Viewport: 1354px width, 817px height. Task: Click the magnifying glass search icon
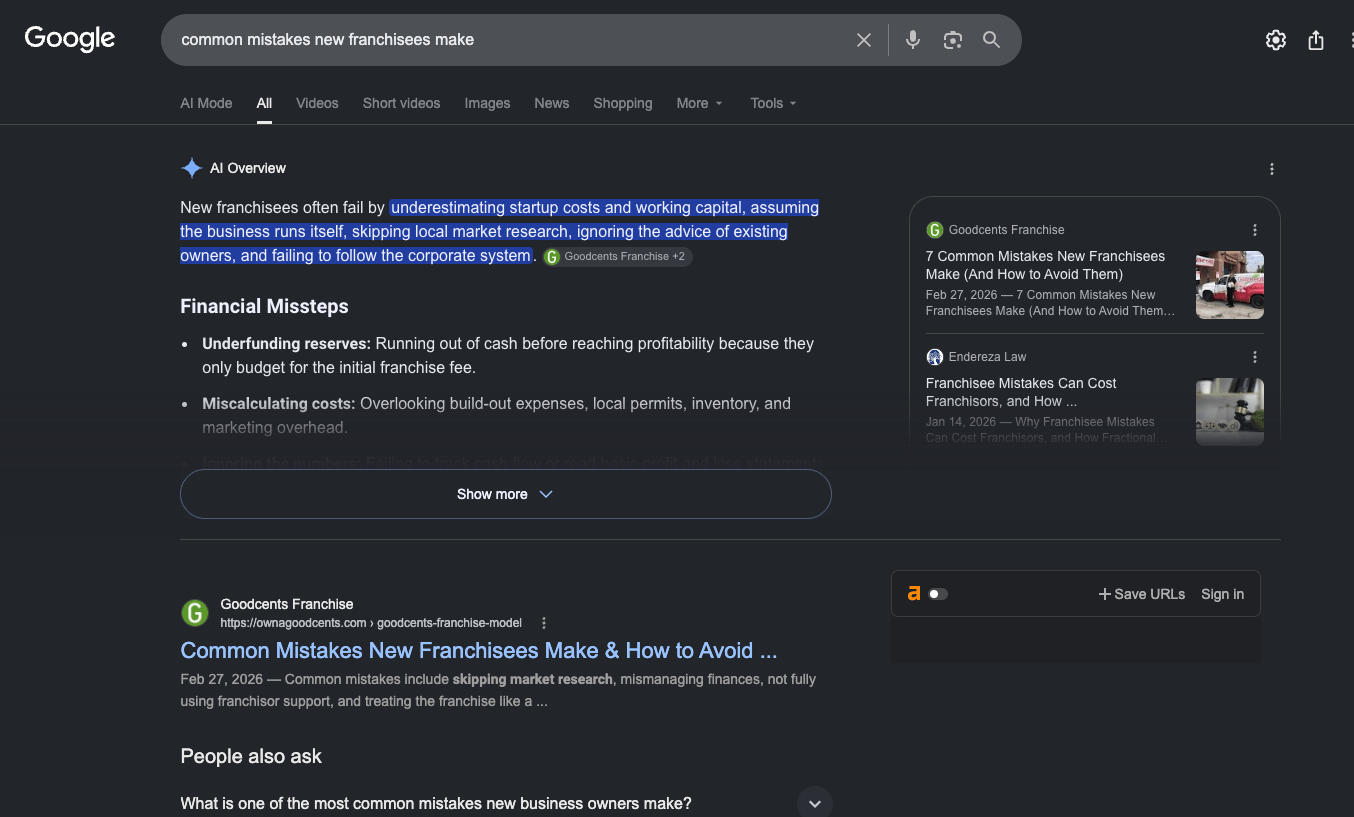pos(991,40)
